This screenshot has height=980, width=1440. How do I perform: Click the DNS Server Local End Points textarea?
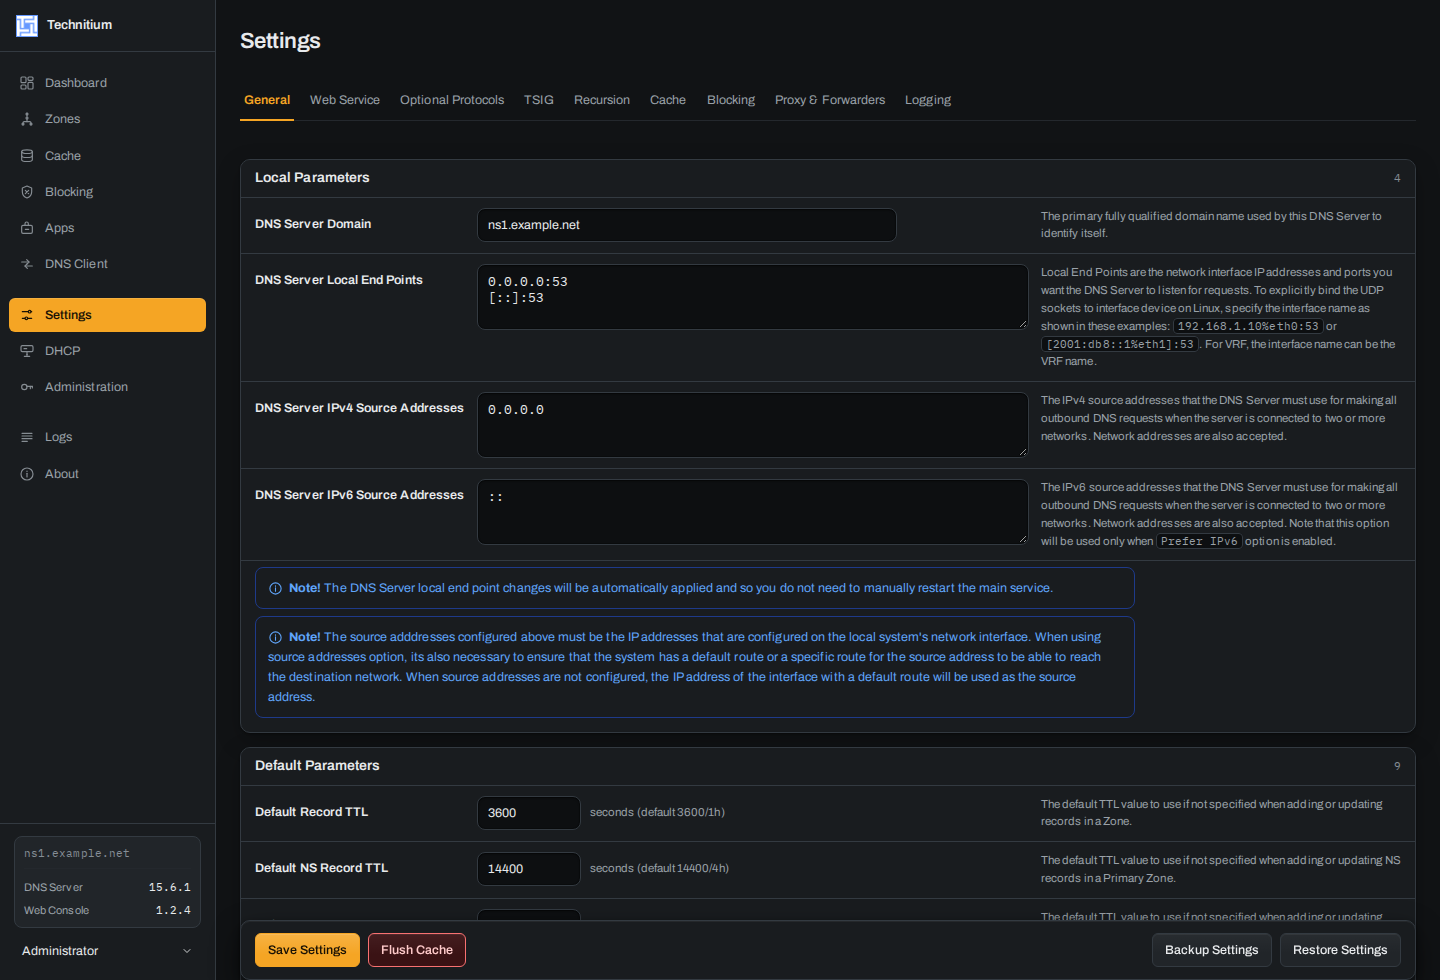[753, 297]
